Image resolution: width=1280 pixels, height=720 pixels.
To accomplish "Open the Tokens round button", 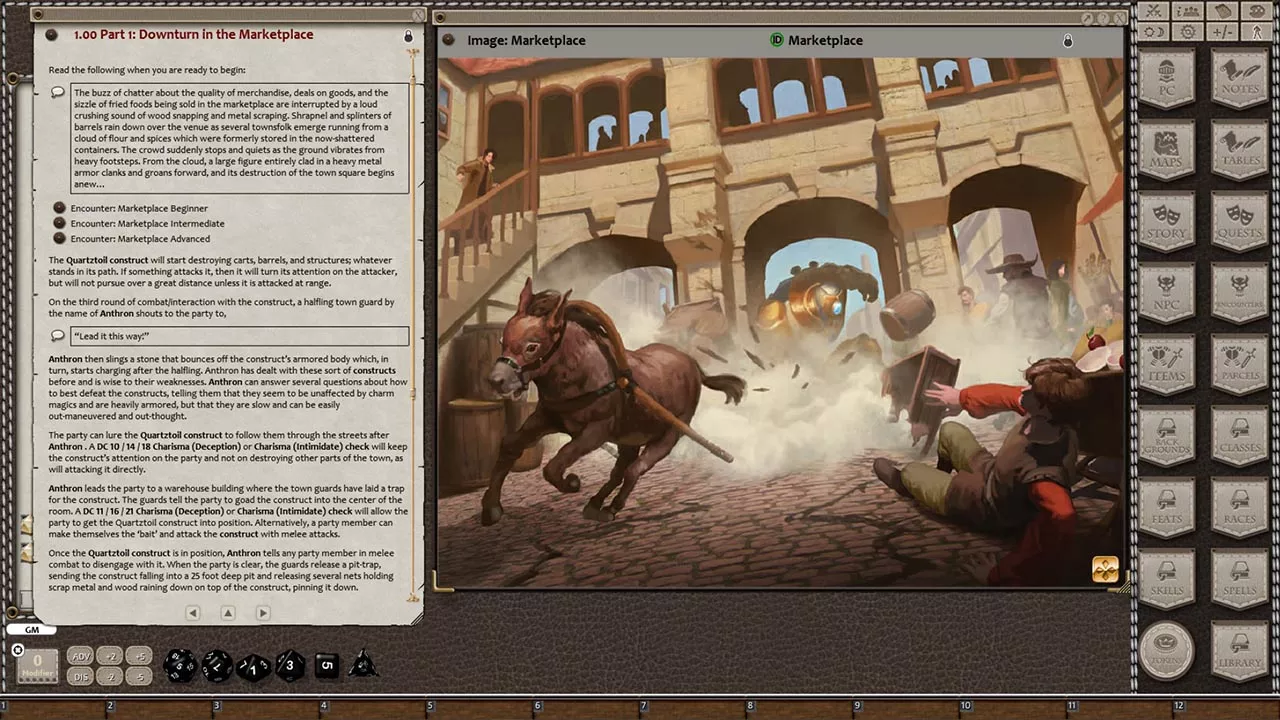I will [x=1166, y=651].
